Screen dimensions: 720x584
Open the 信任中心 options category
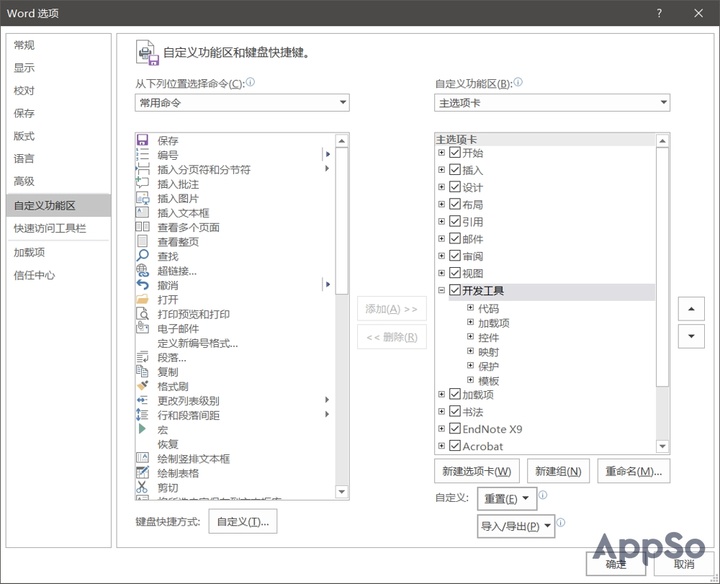click(34, 275)
